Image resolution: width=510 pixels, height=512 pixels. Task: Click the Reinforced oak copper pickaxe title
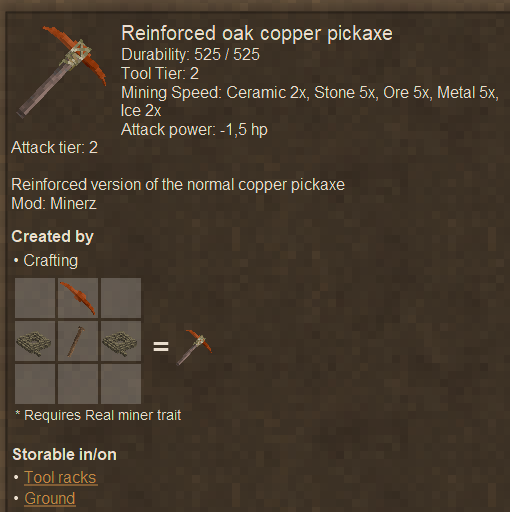click(257, 34)
